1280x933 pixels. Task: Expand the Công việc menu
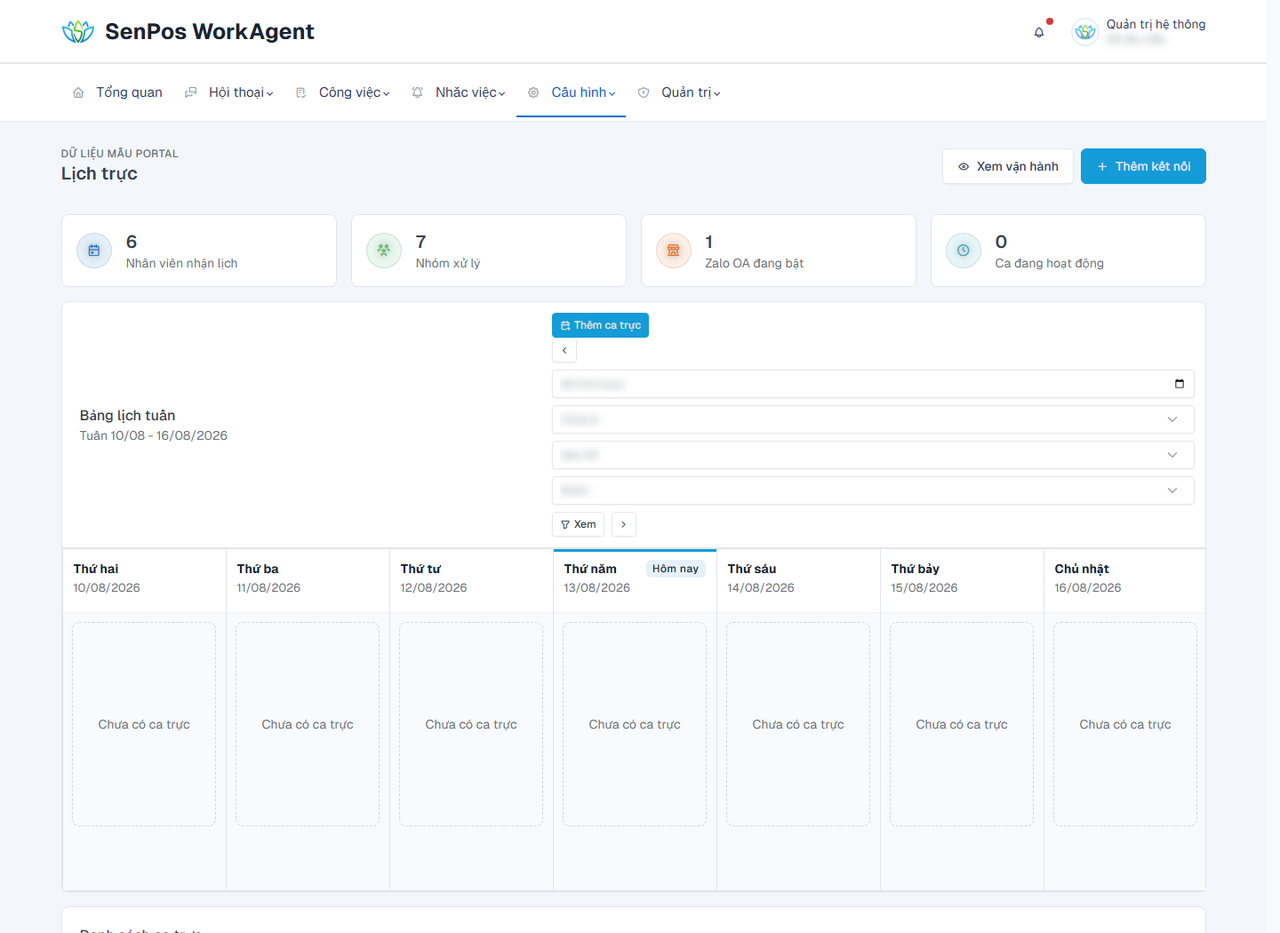click(343, 92)
